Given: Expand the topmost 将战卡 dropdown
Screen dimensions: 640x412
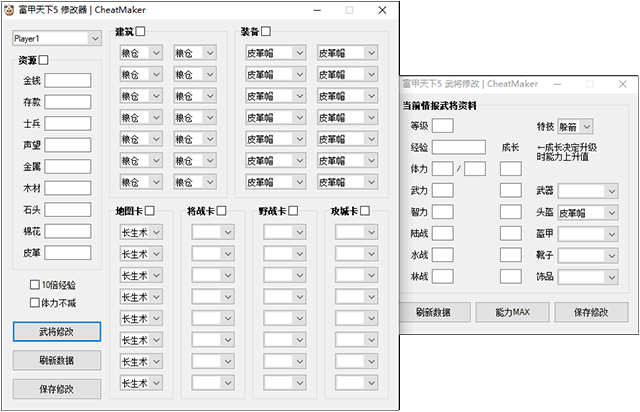Looking at the screenshot, I should click(x=213, y=232).
